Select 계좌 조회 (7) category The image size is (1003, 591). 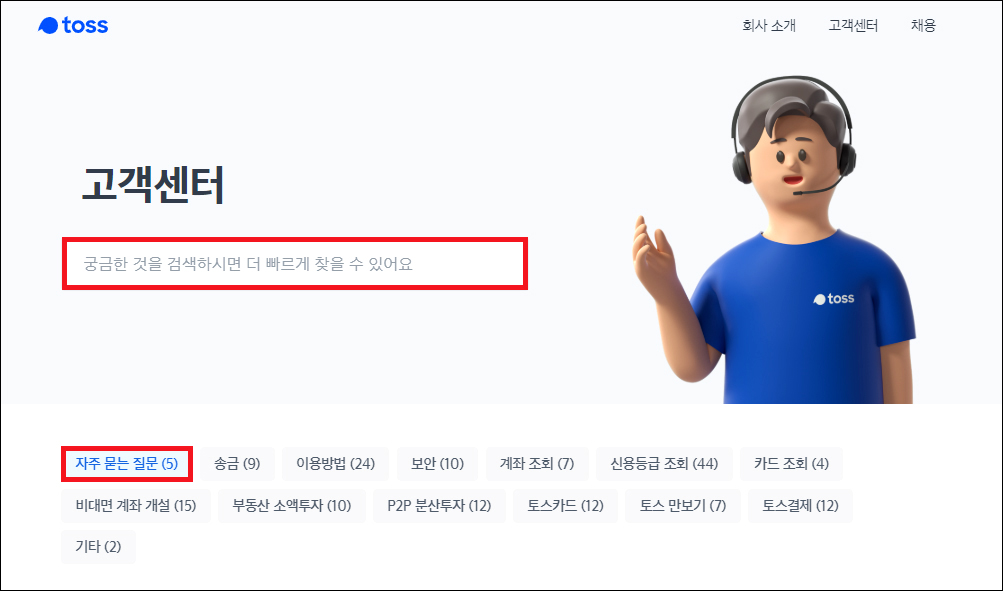coord(537,464)
